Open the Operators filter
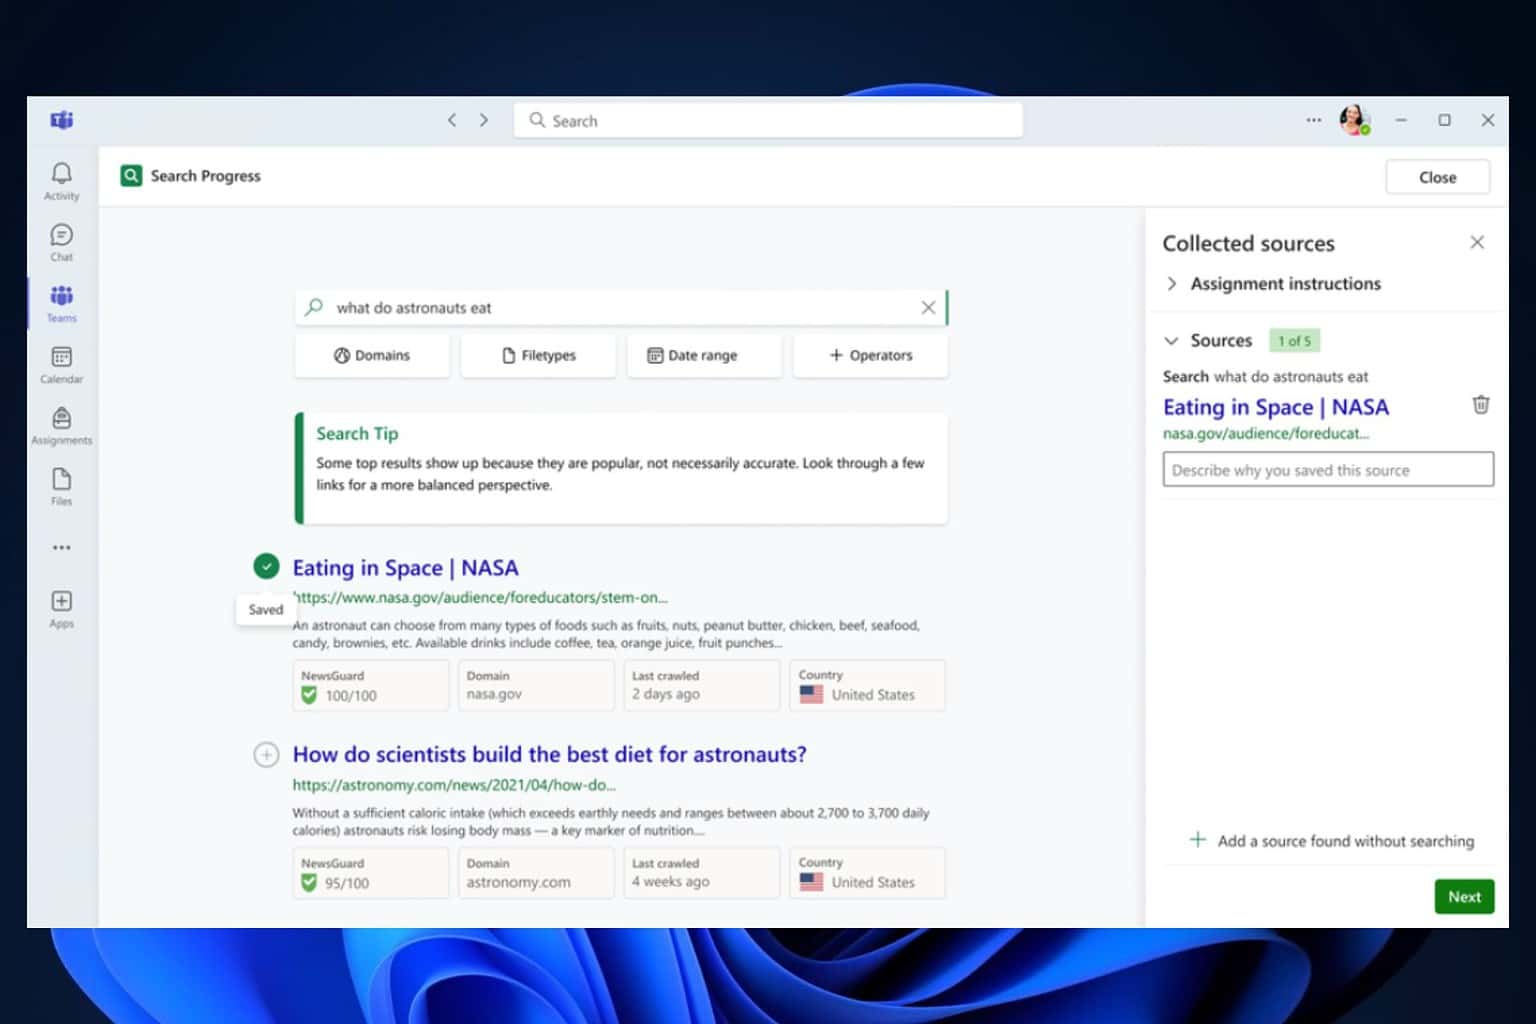1536x1024 pixels. coord(870,355)
